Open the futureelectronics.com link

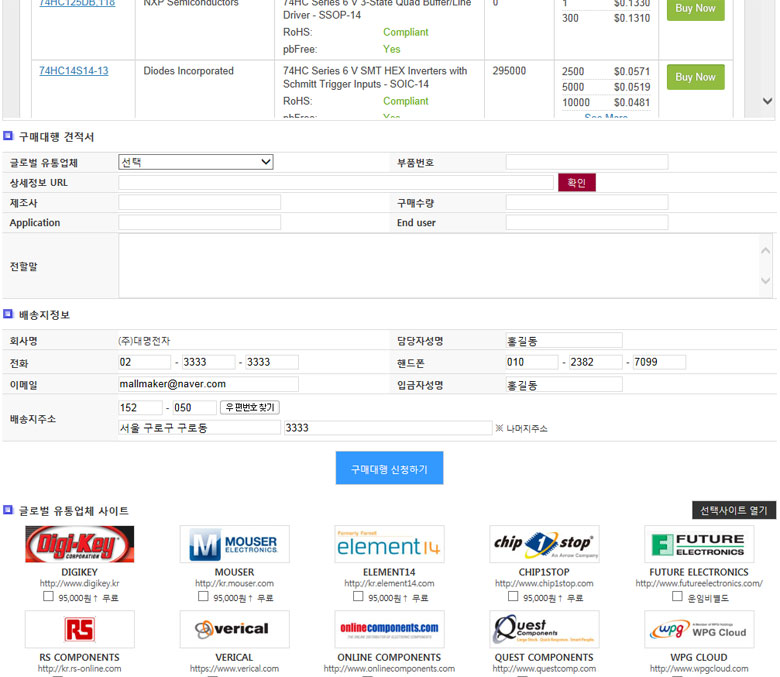tap(699, 583)
